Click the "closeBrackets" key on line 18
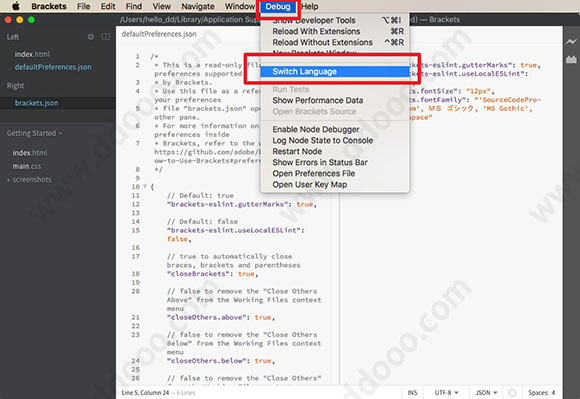This screenshot has height=399, width=580. coord(198,274)
